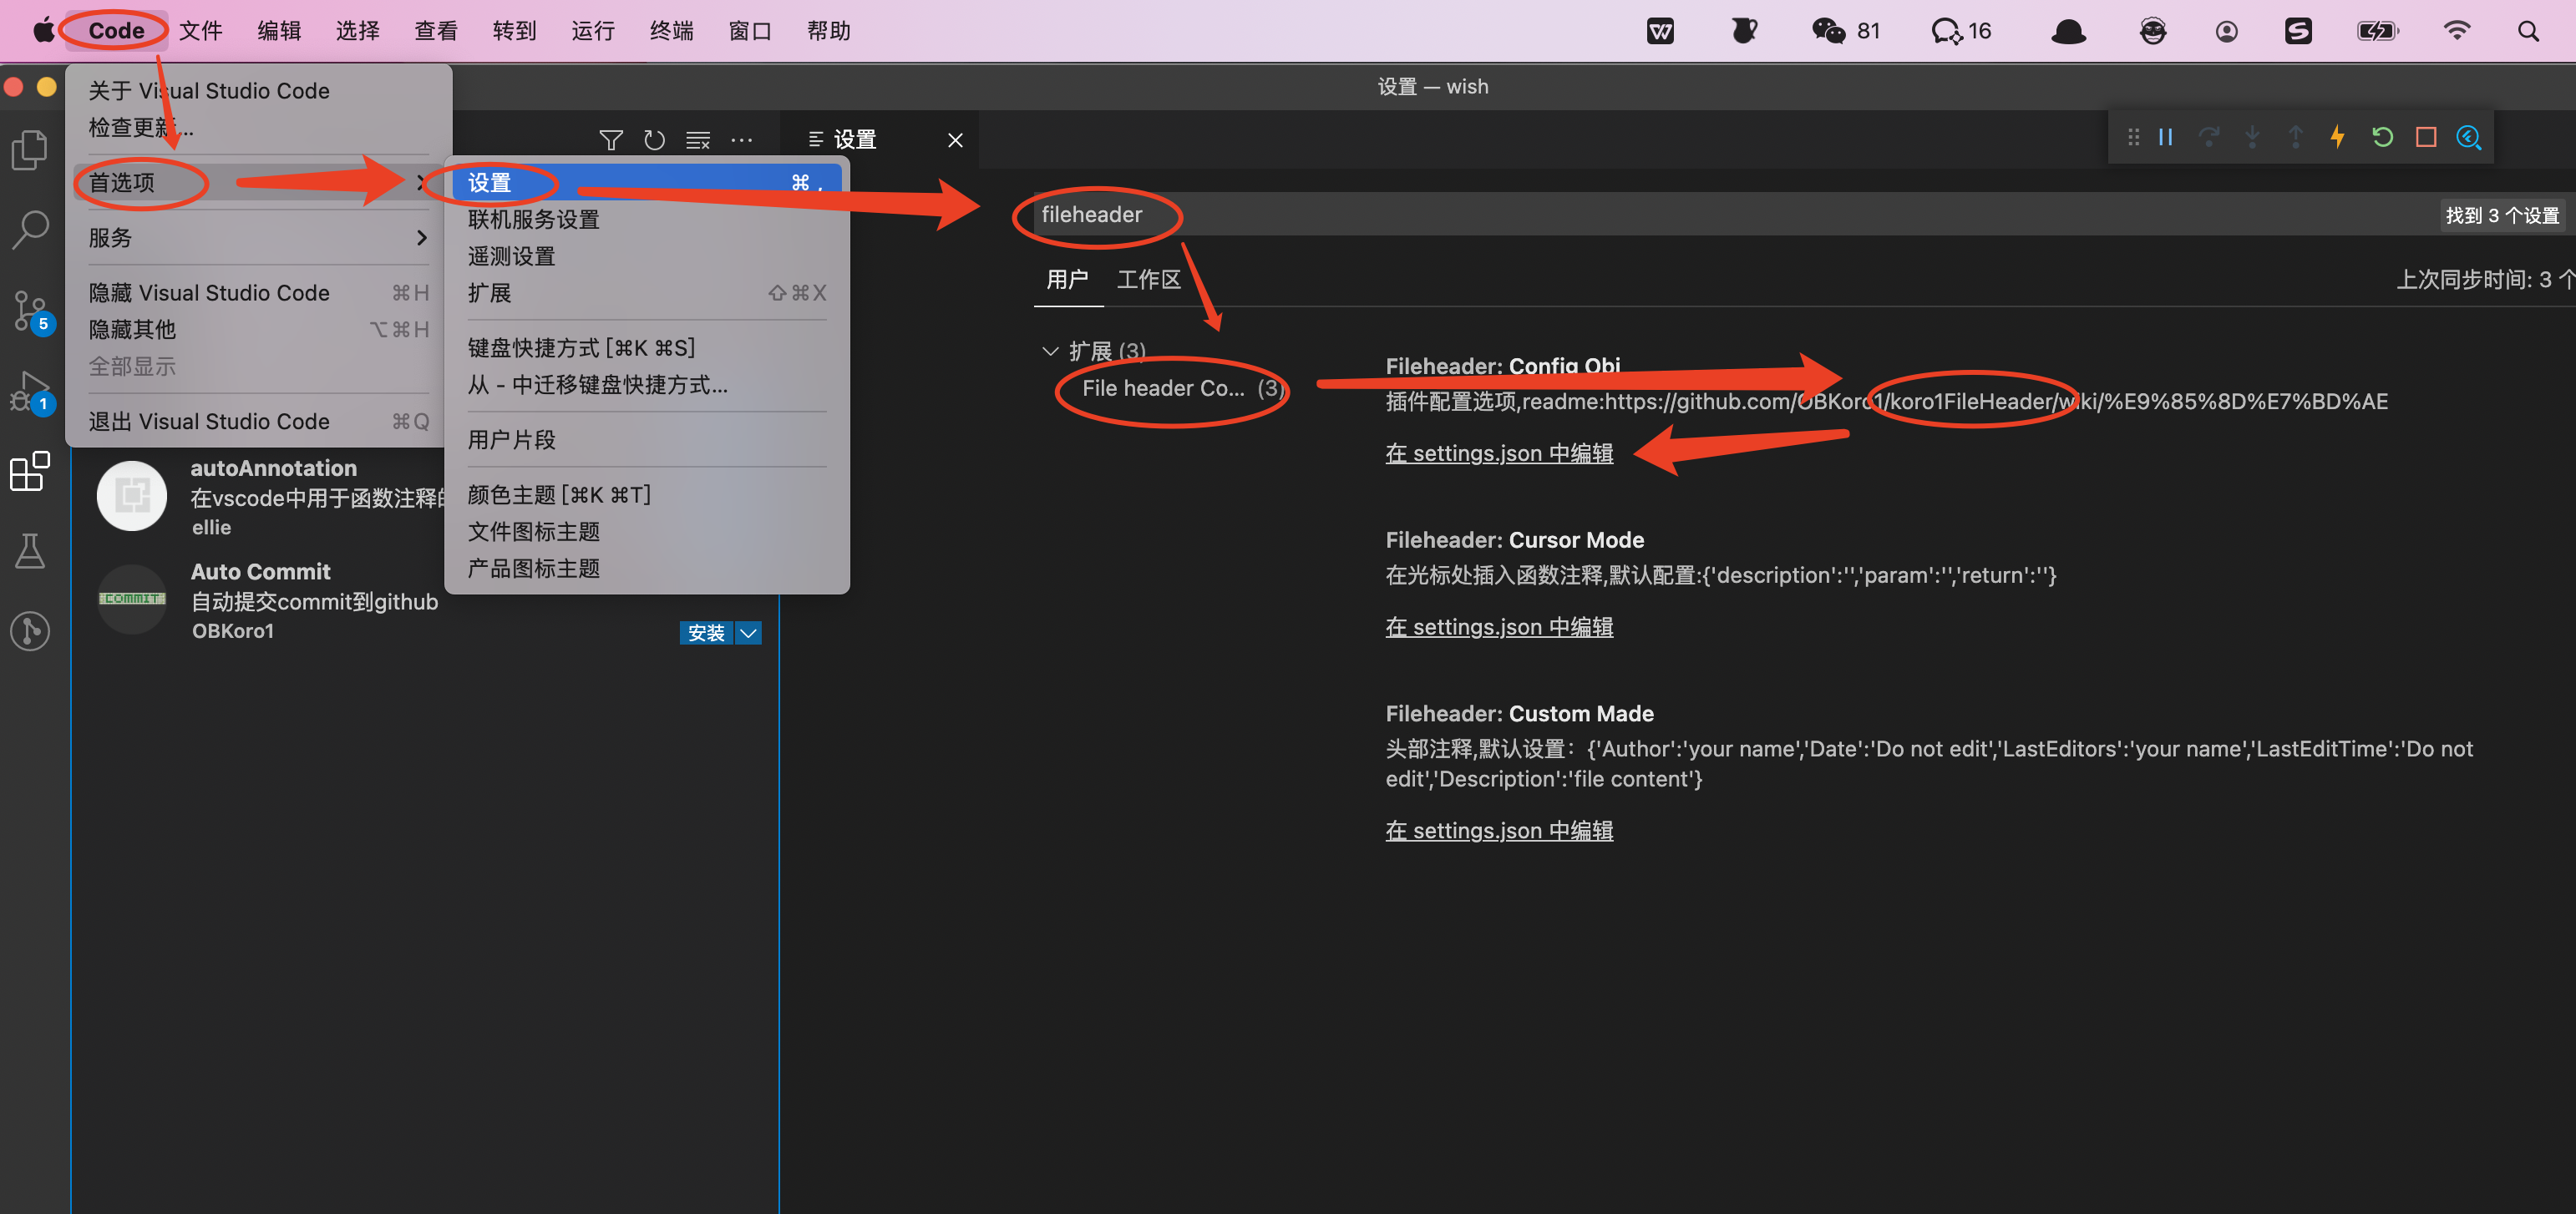This screenshot has width=2576, height=1214.
Task: Click debug Step Out icon
Action: 2295,137
